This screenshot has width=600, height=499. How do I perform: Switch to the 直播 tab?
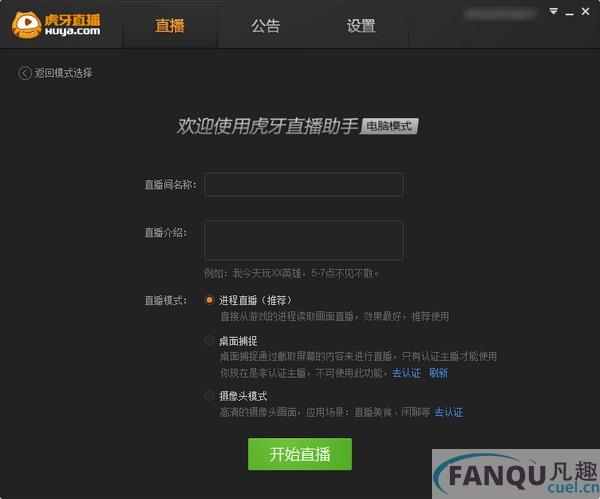pos(170,26)
